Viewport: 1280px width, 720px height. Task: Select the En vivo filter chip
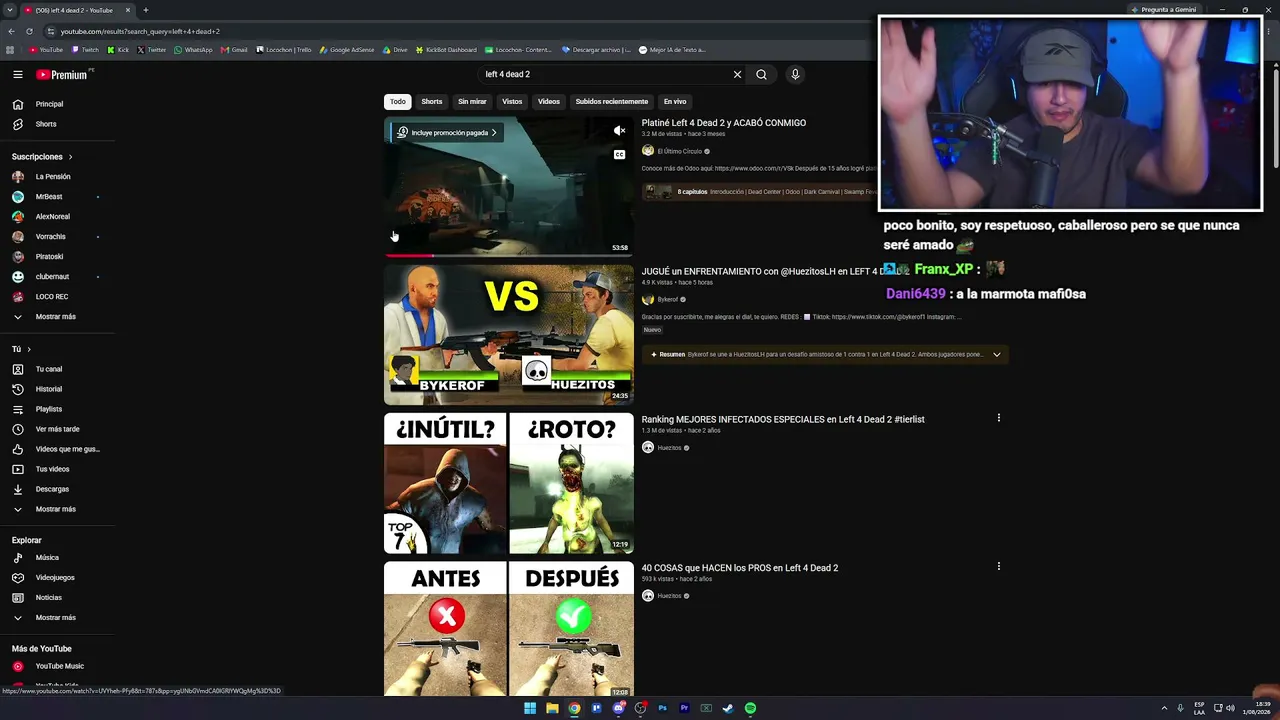pyautogui.click(x=675, y=101)
